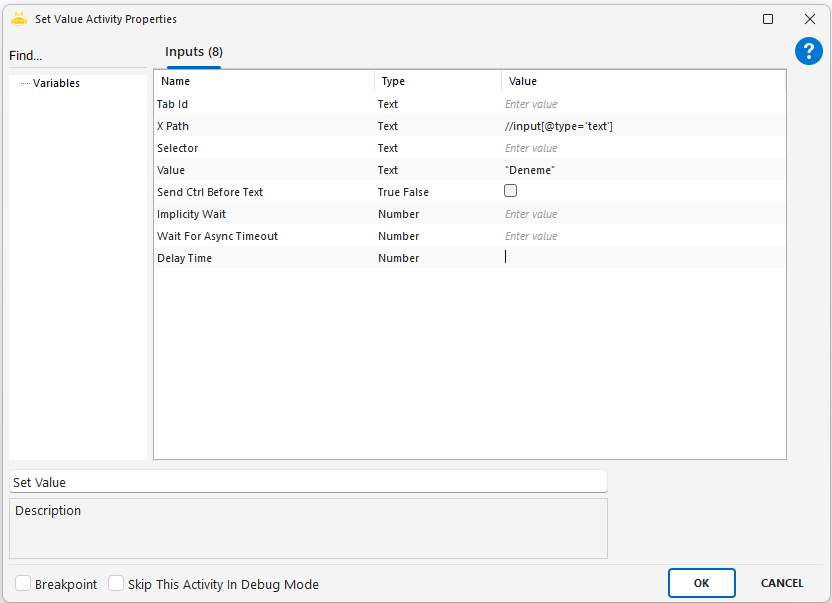
Task: Click the Implicity Wait value field
Action: [x=642, y=214]
